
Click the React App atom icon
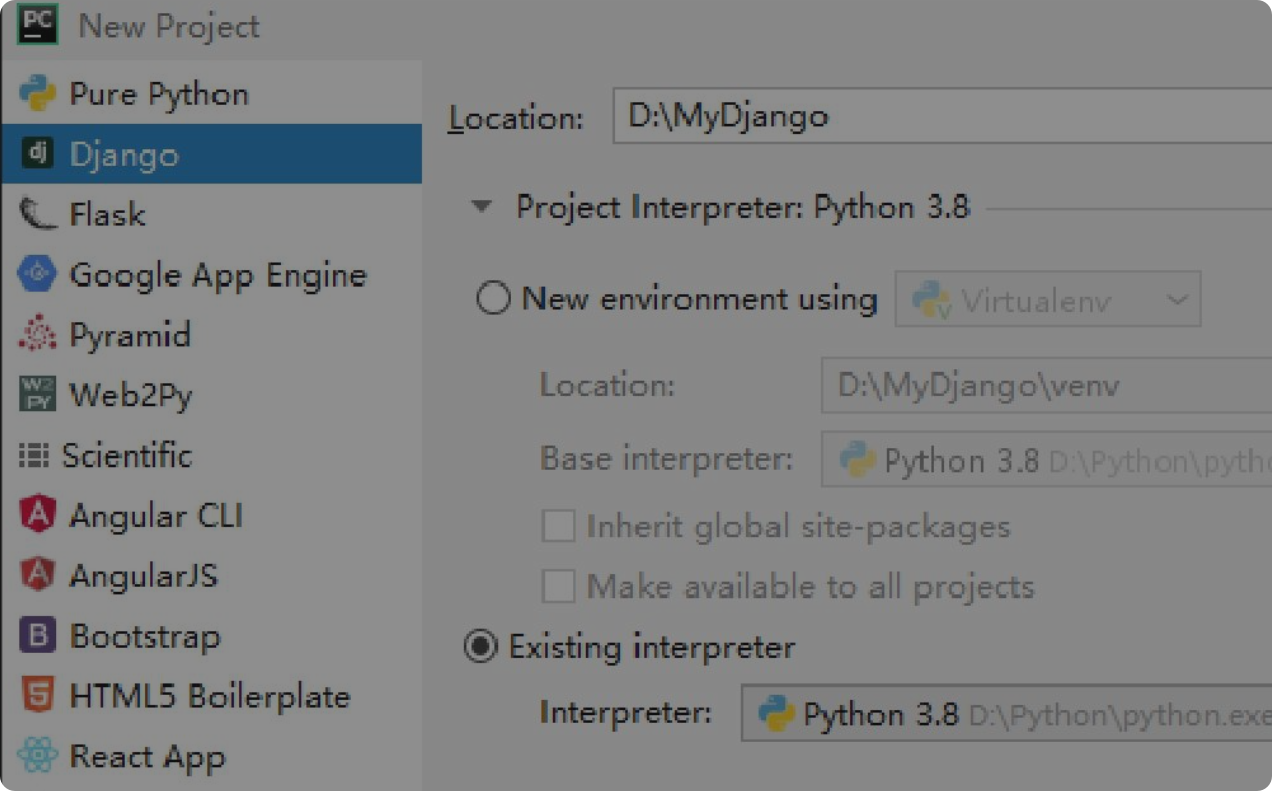(37, 756)
